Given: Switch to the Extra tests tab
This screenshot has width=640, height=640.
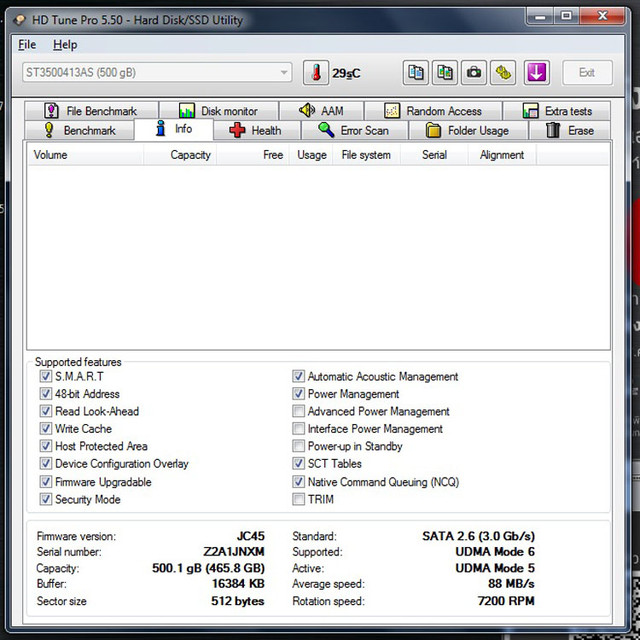Looking at the screenshot, I should (557, 111).
